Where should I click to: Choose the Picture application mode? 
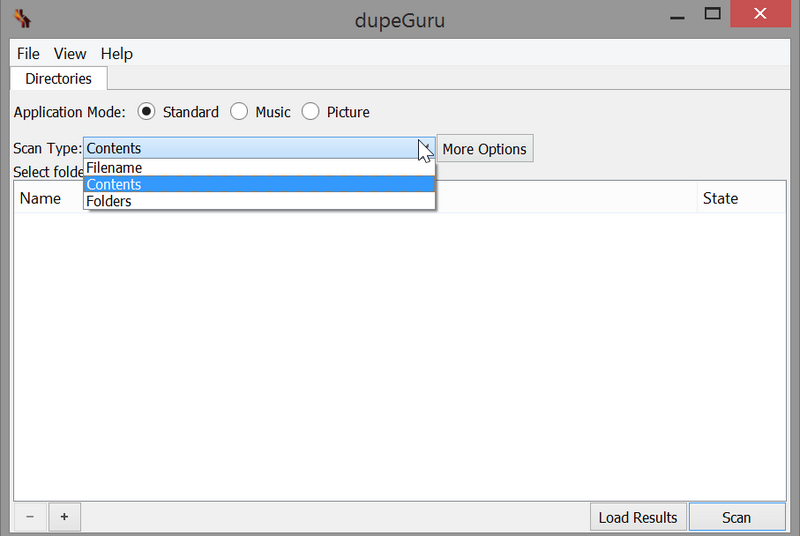pyautogui.click(x=311, y=112)
